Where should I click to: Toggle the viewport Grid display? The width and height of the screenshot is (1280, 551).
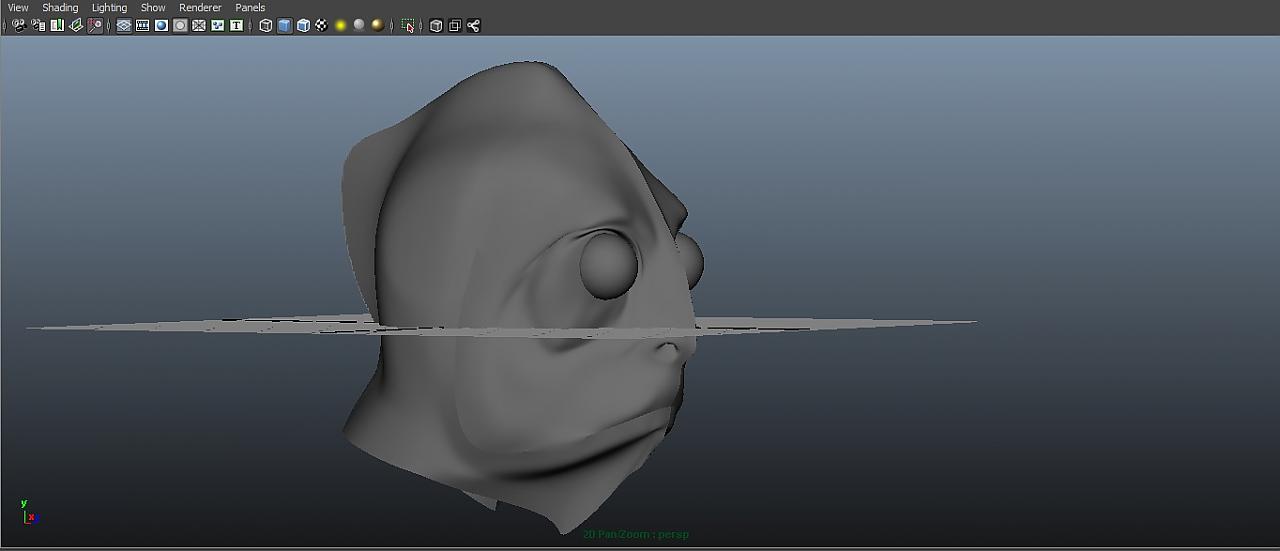[x=124, y=26]
